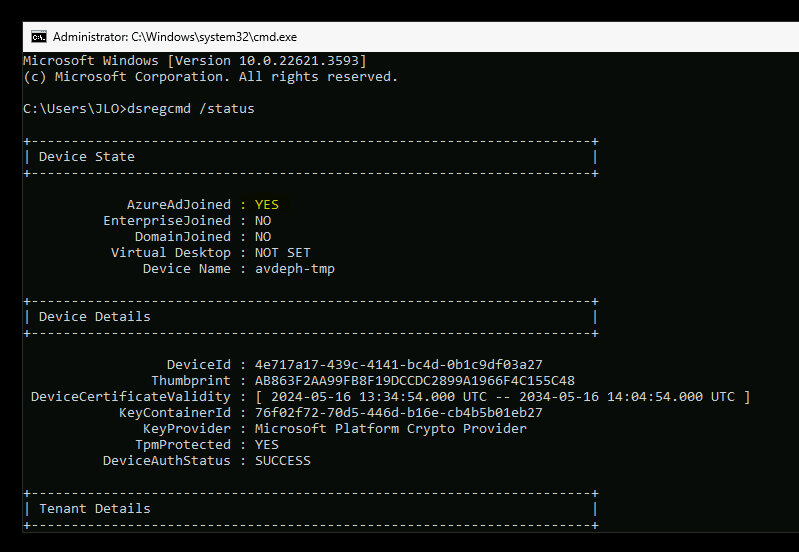Click the KeyContainerId label

coord(175,413)
